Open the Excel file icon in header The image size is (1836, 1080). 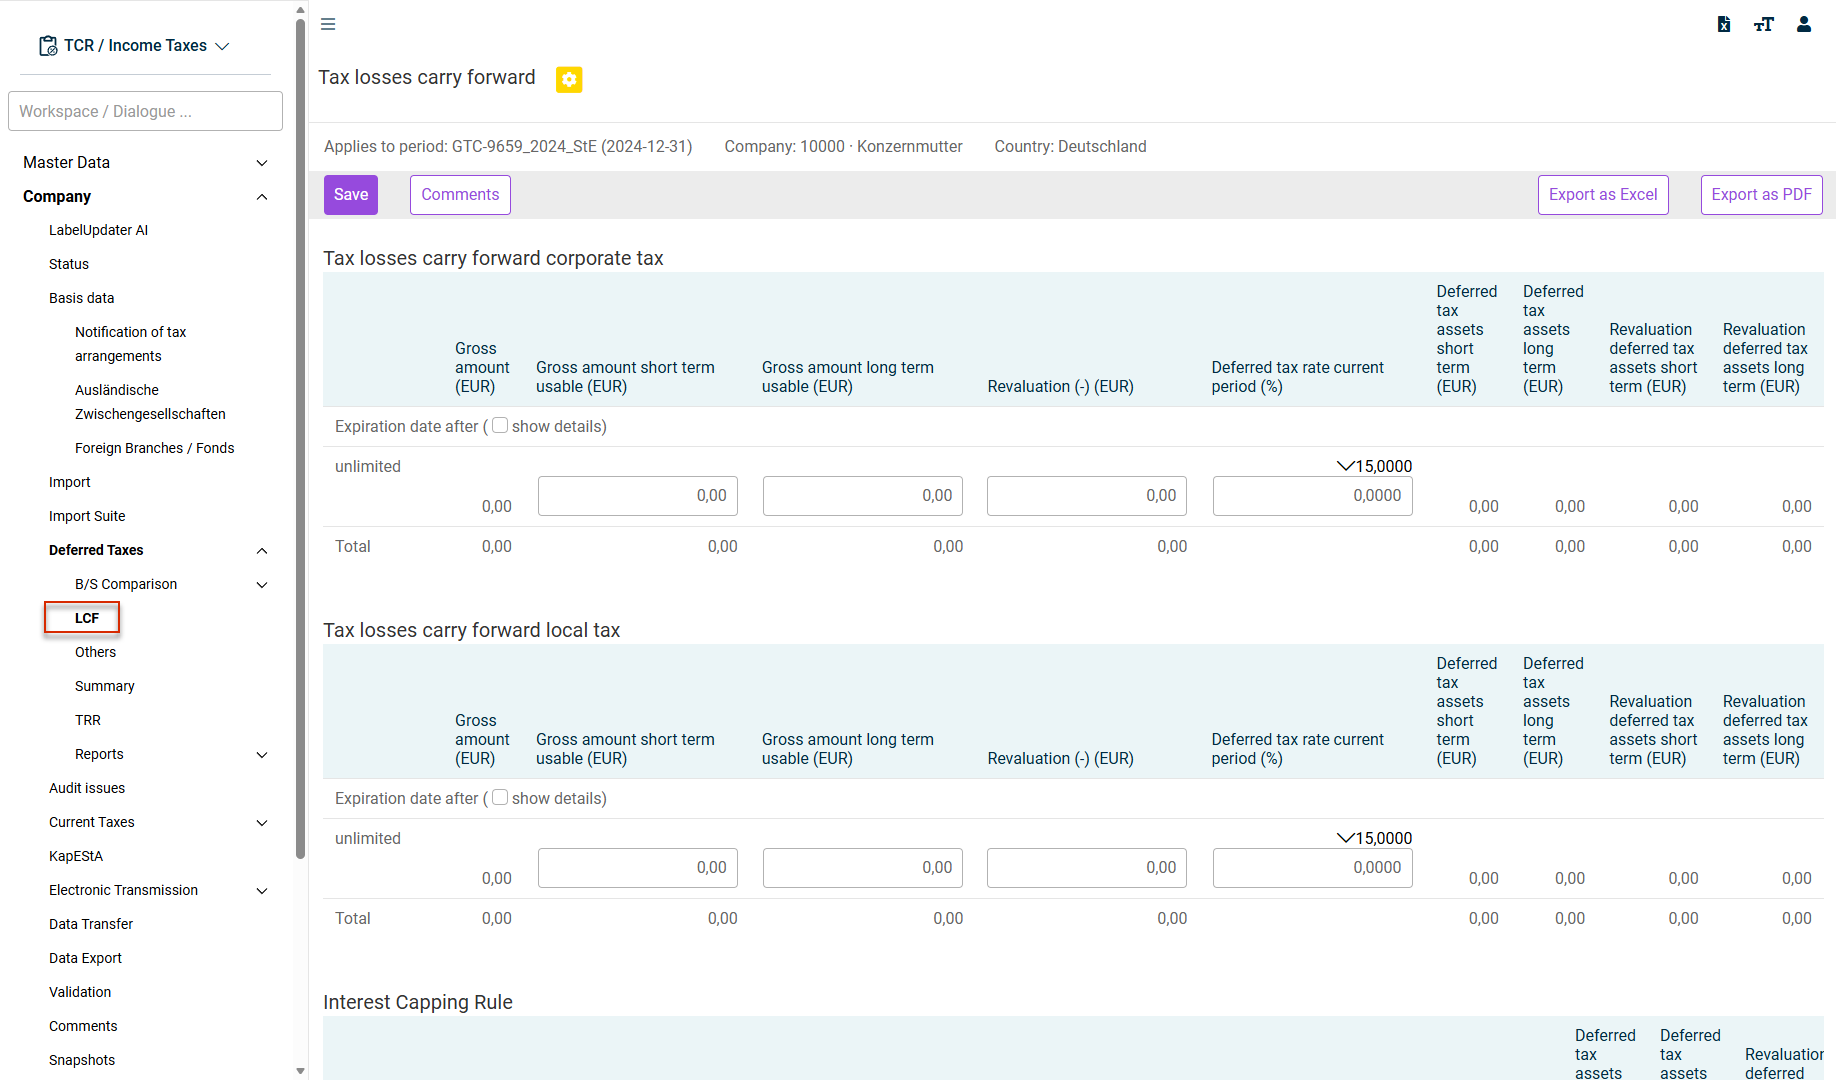tap(1724, 24)
